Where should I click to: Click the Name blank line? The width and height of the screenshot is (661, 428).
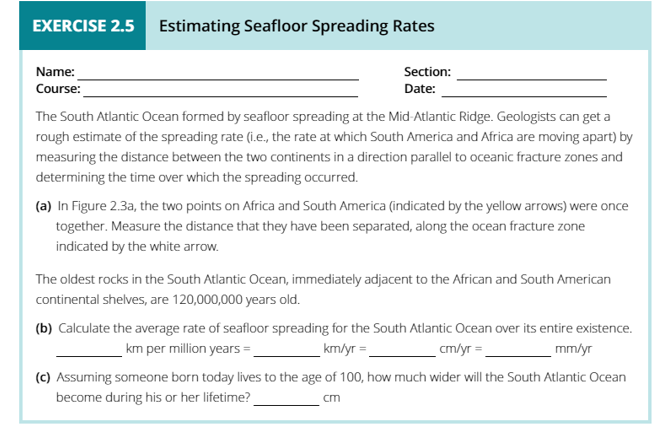point(218,78)
